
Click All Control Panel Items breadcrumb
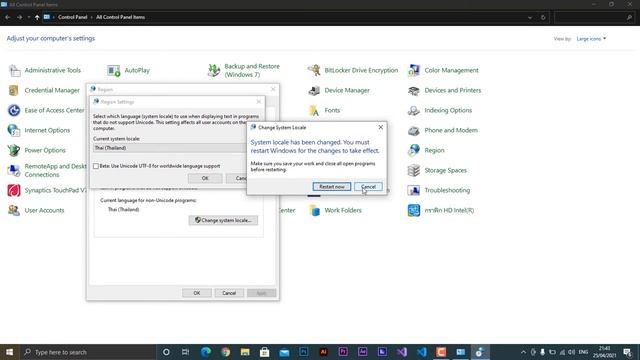(x=120, y=17)
